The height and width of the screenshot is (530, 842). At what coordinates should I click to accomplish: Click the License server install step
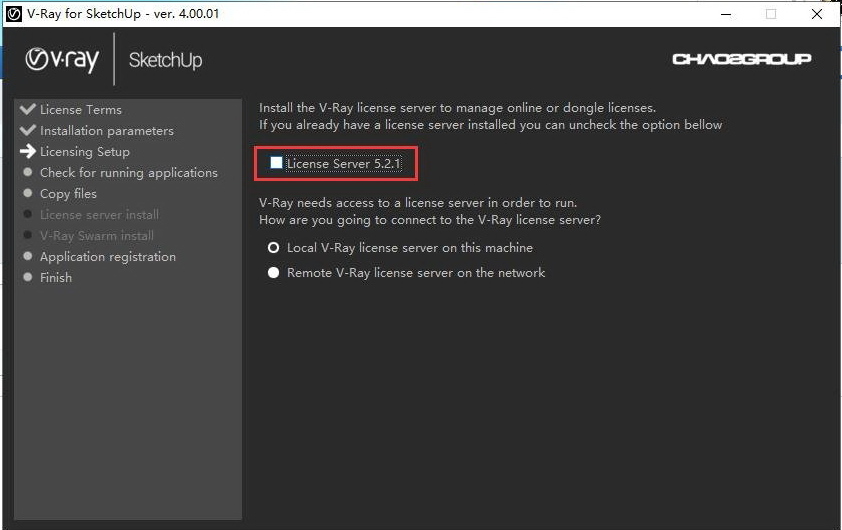99,214
